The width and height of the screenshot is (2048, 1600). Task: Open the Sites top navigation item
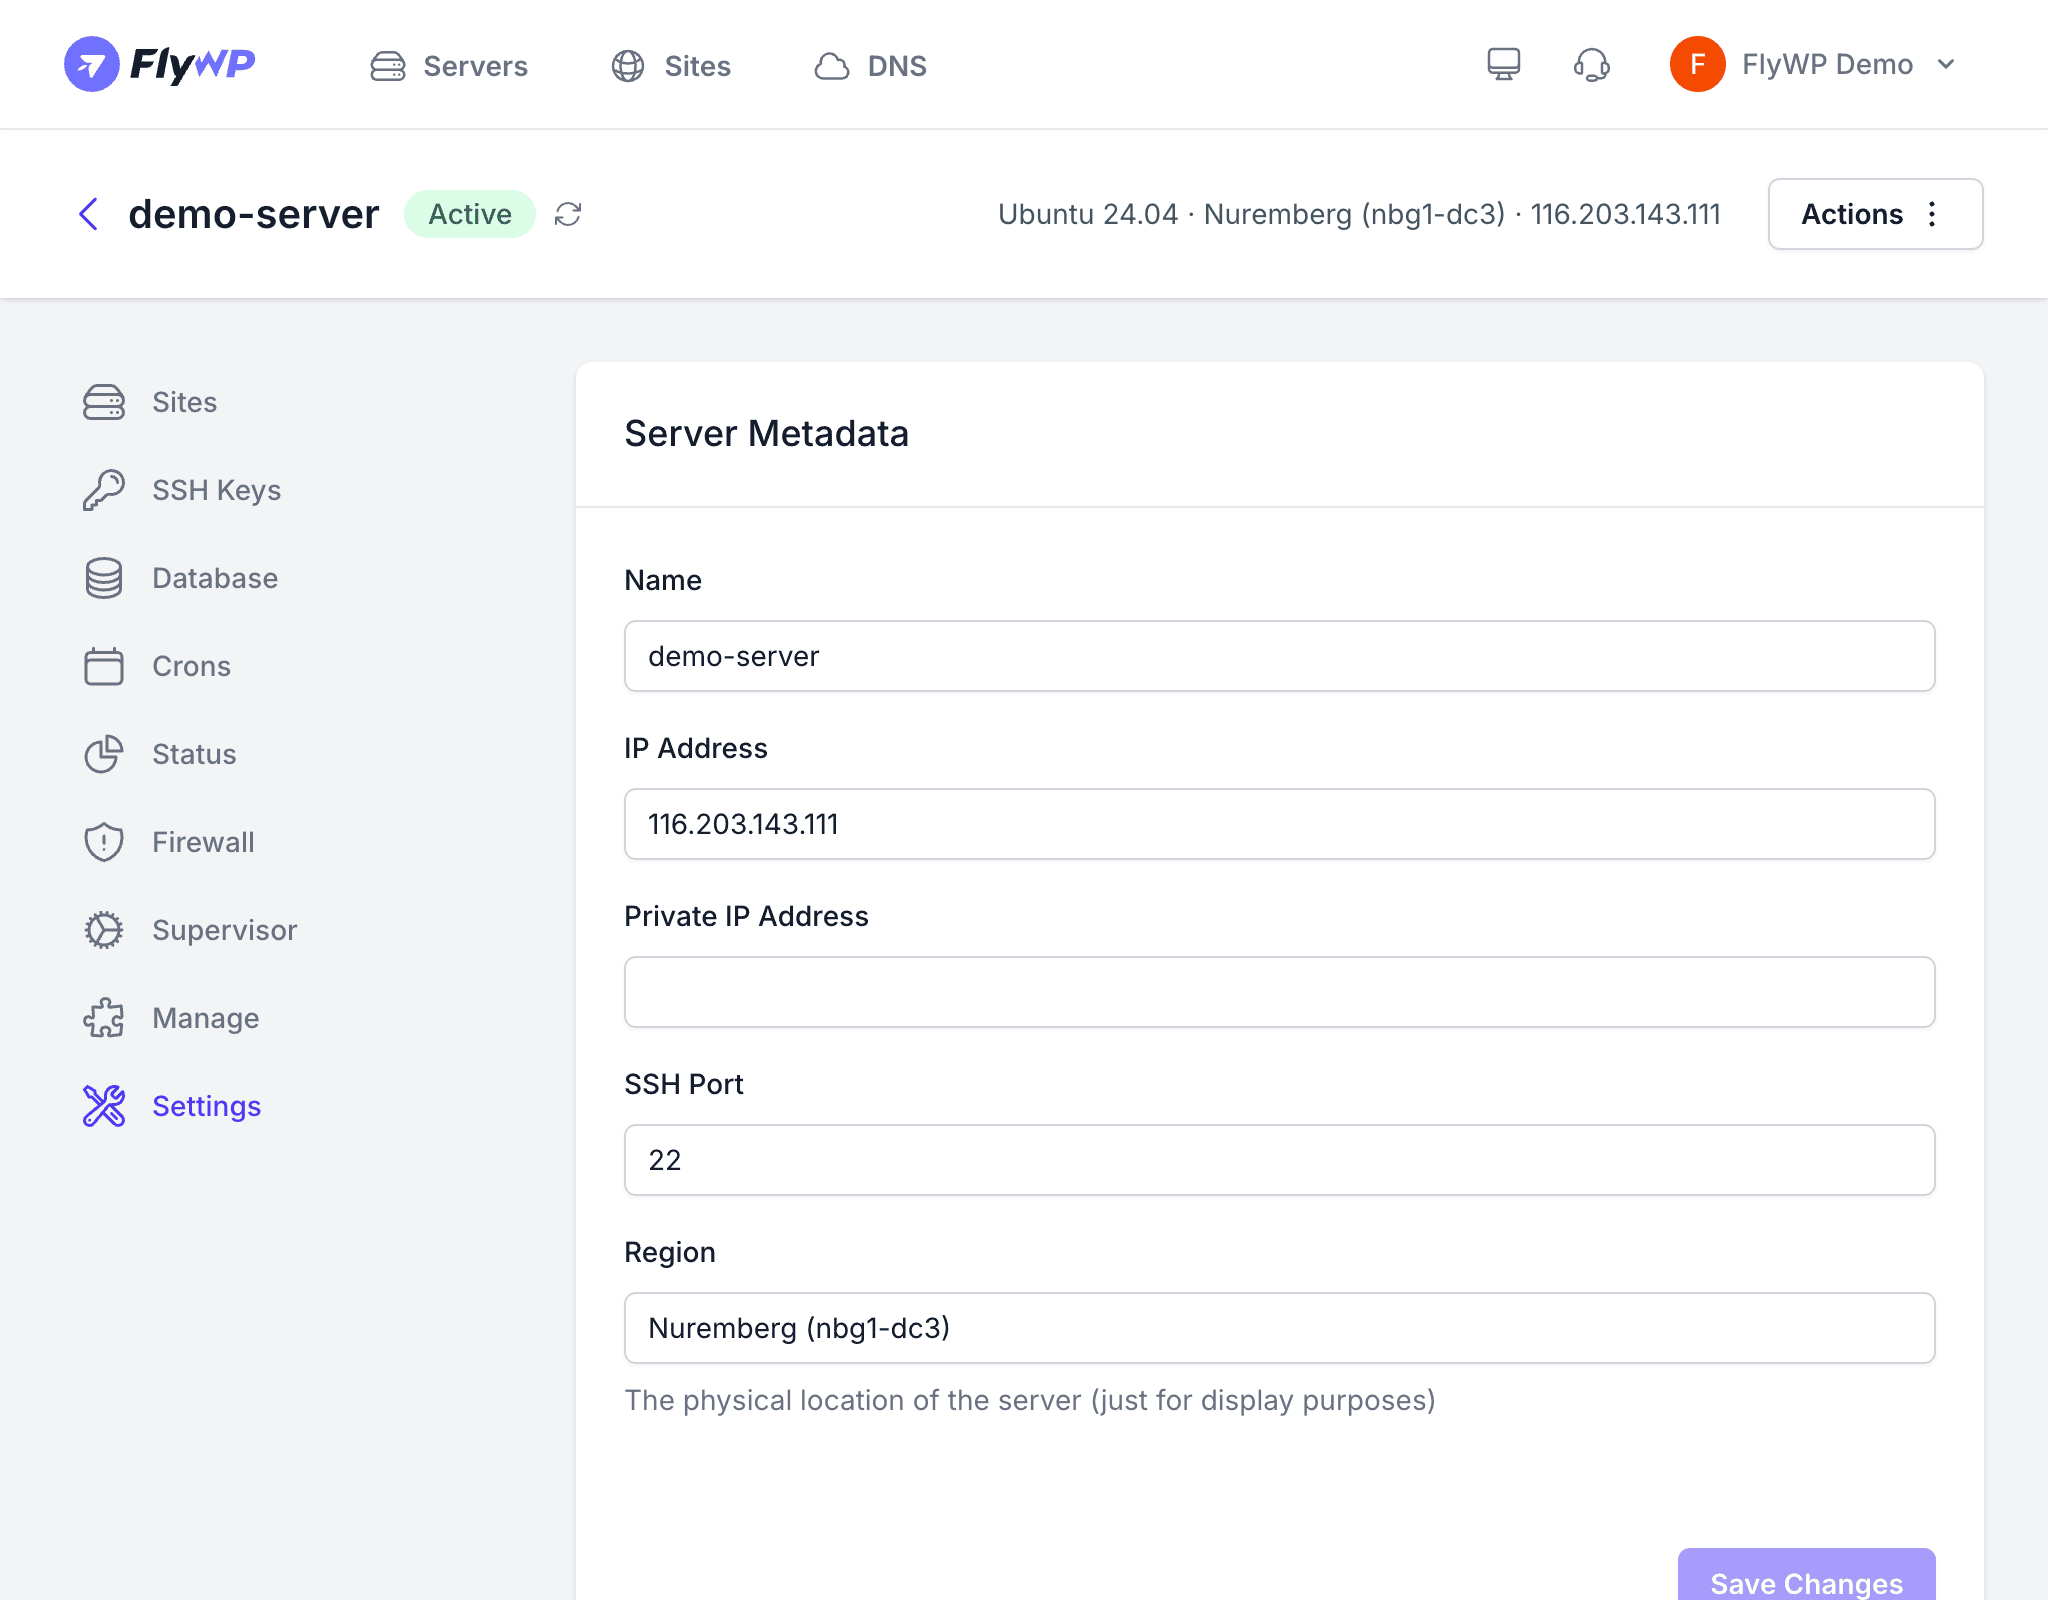tap(671, 66)
